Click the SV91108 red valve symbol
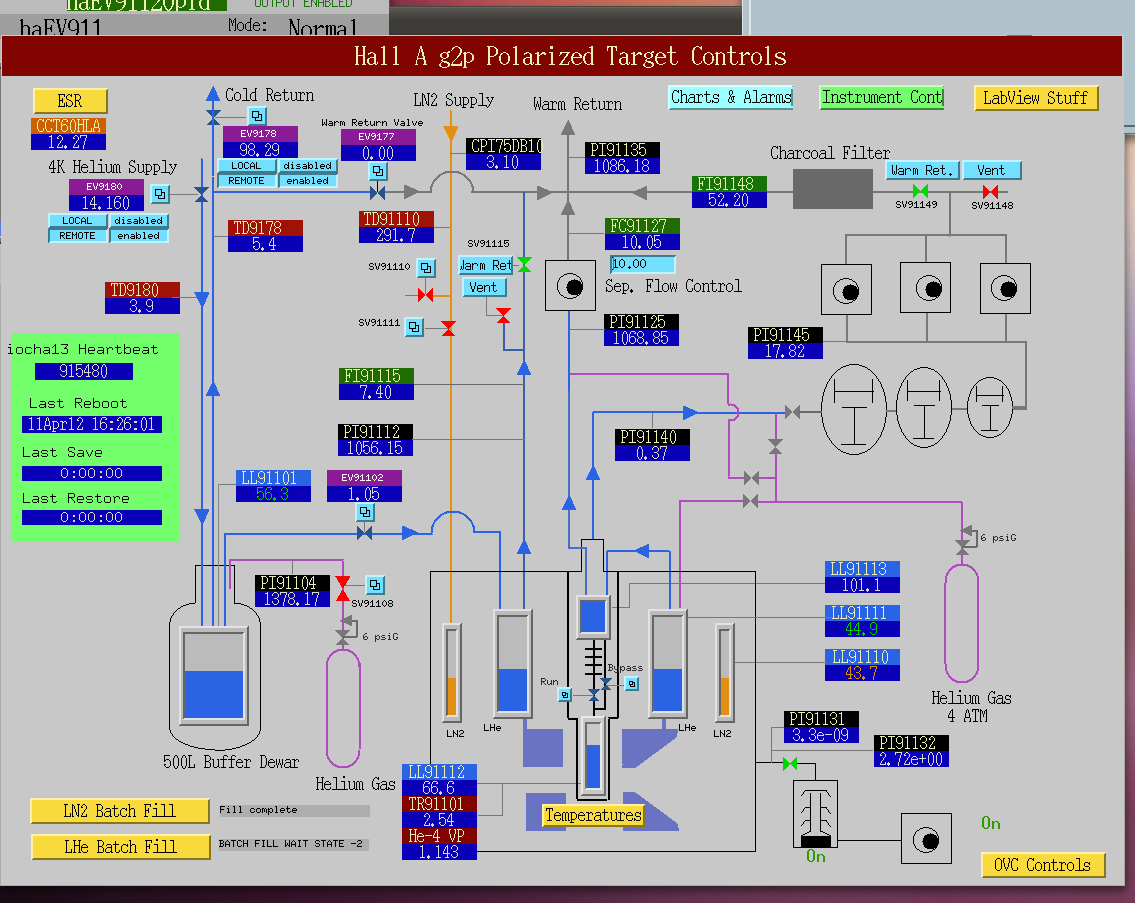 tap(343, 589)
